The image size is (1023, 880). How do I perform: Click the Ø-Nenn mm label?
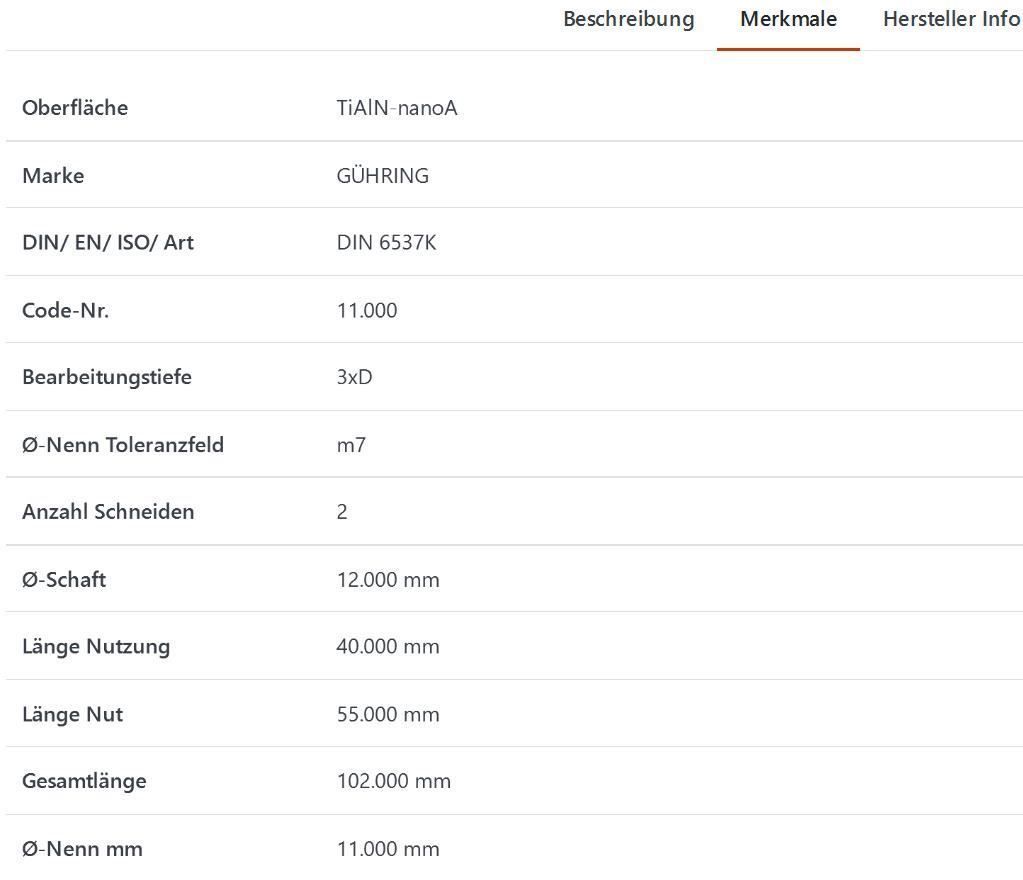click(x=82, y=849)
